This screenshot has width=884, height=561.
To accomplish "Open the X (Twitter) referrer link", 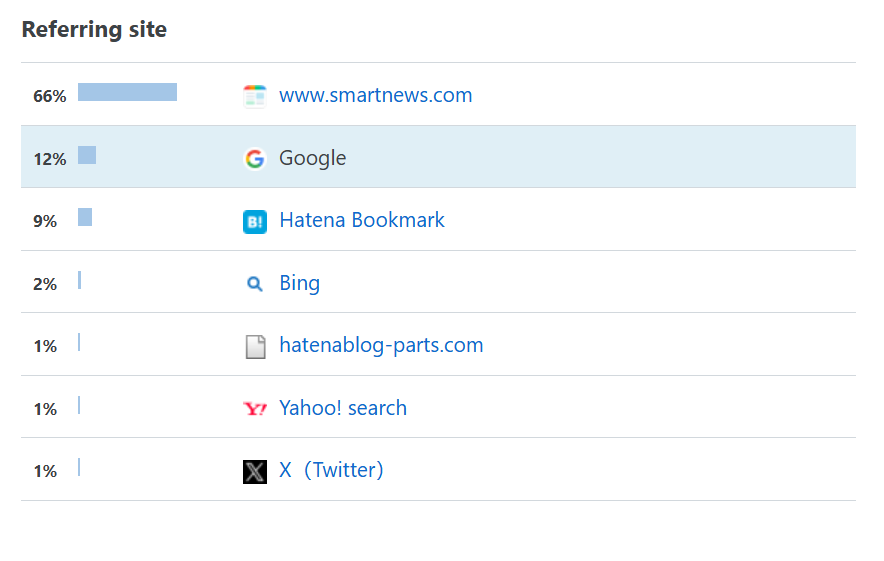I will tap(331, 470).
